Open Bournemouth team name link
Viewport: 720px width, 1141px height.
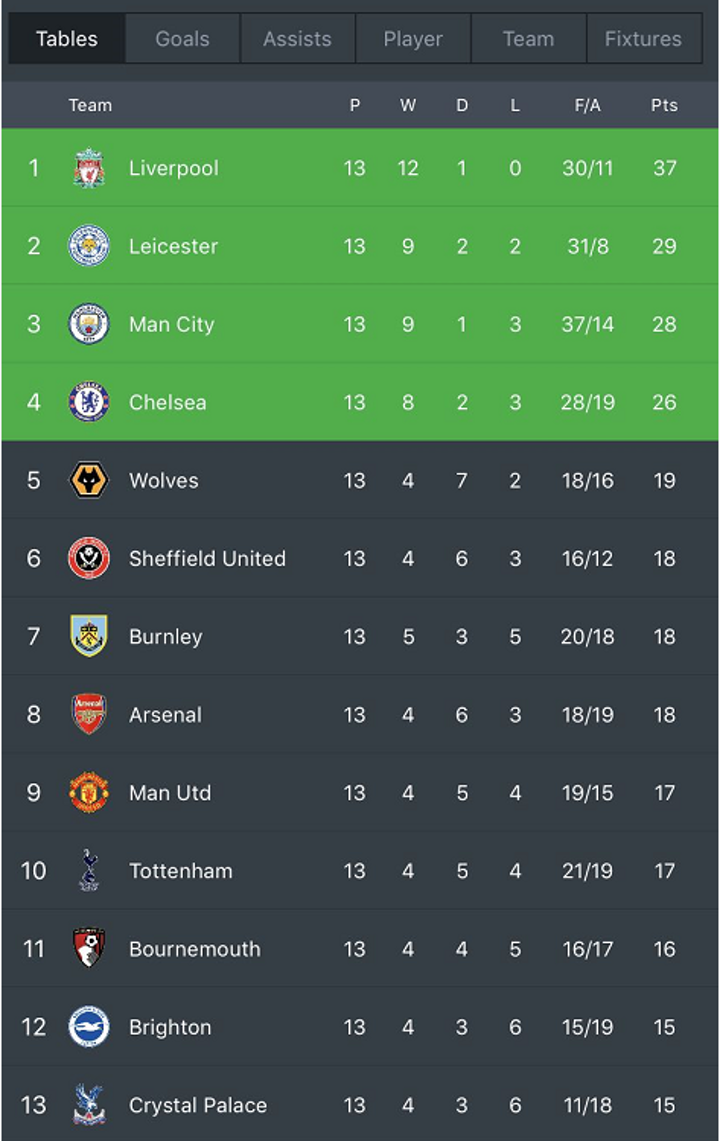point(194,949)
